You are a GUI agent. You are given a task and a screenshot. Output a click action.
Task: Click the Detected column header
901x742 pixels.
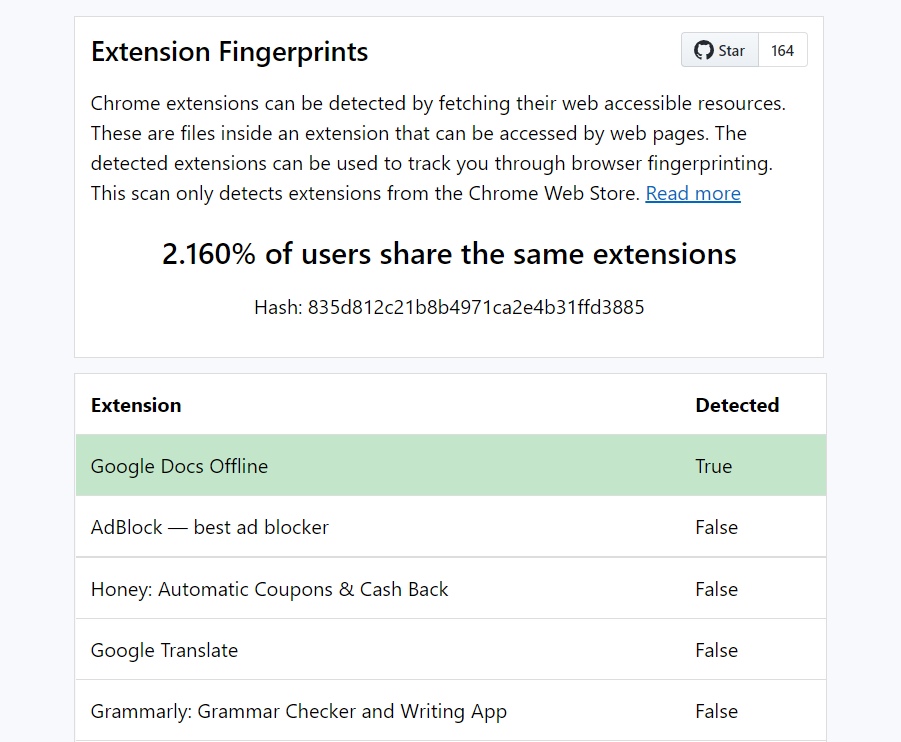736,405
